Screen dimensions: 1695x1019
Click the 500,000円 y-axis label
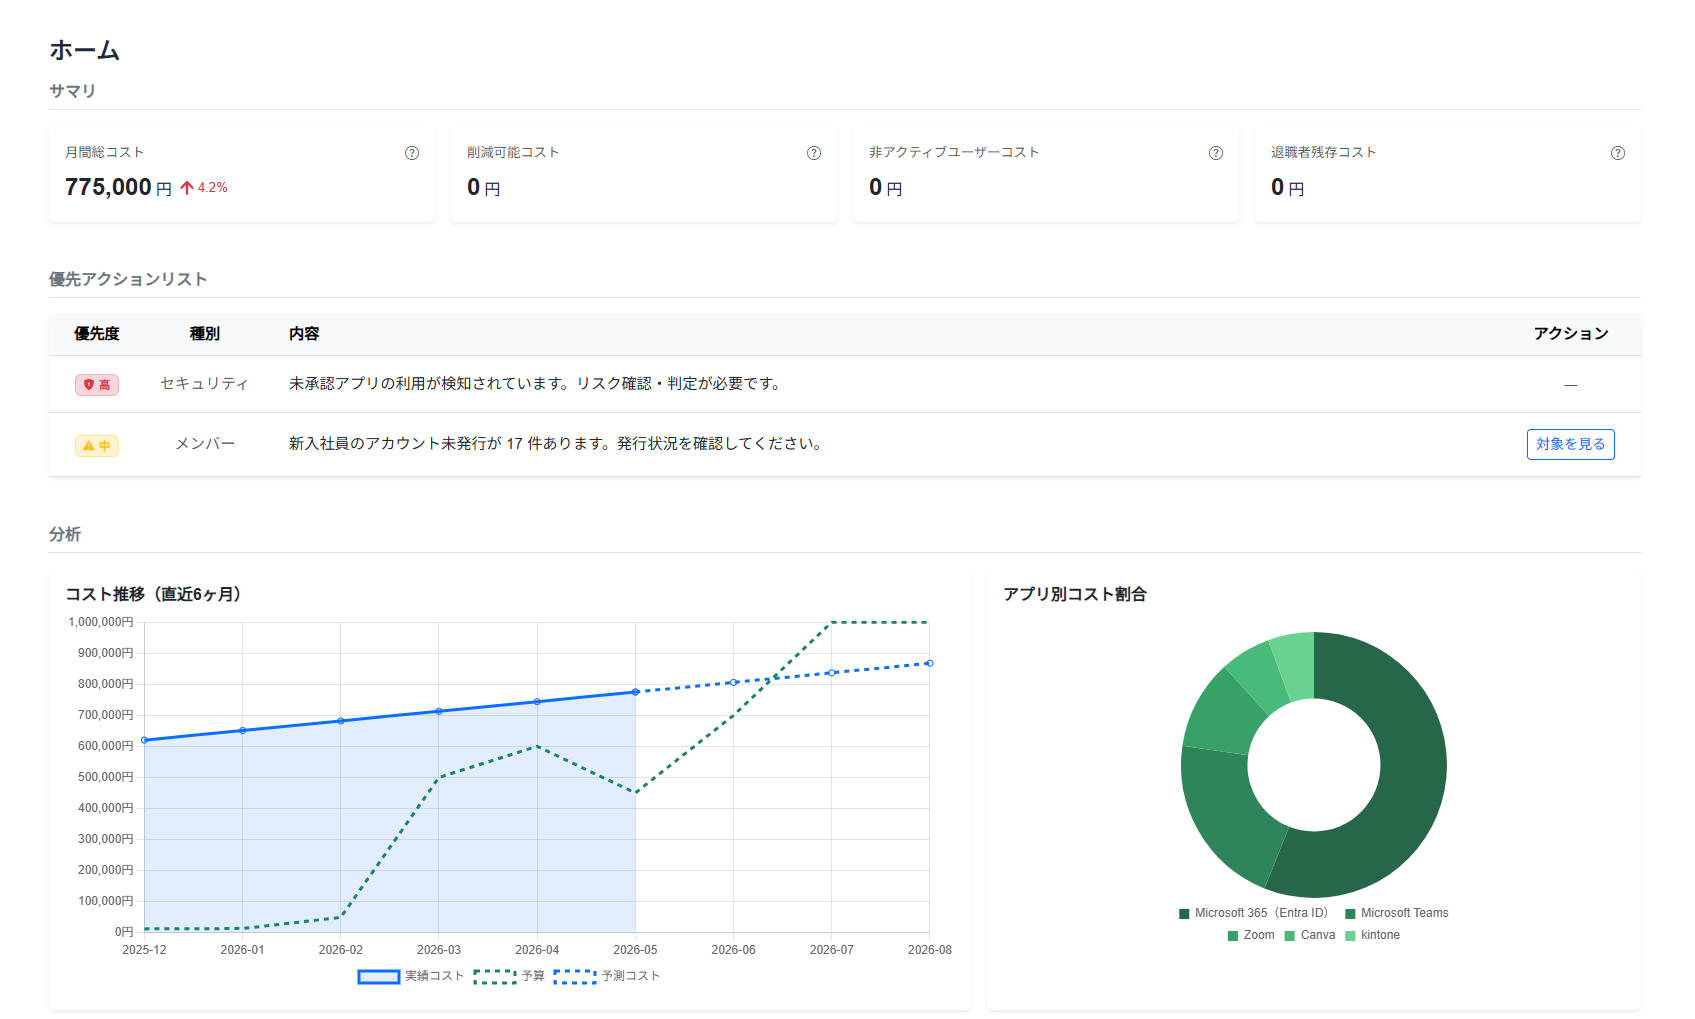click(x=106, y=777)
